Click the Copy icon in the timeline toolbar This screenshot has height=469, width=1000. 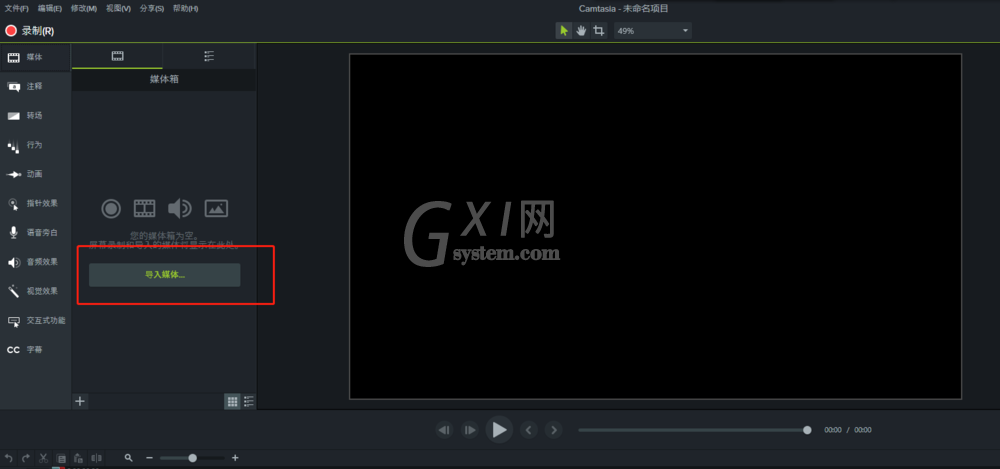coord(61,458)
